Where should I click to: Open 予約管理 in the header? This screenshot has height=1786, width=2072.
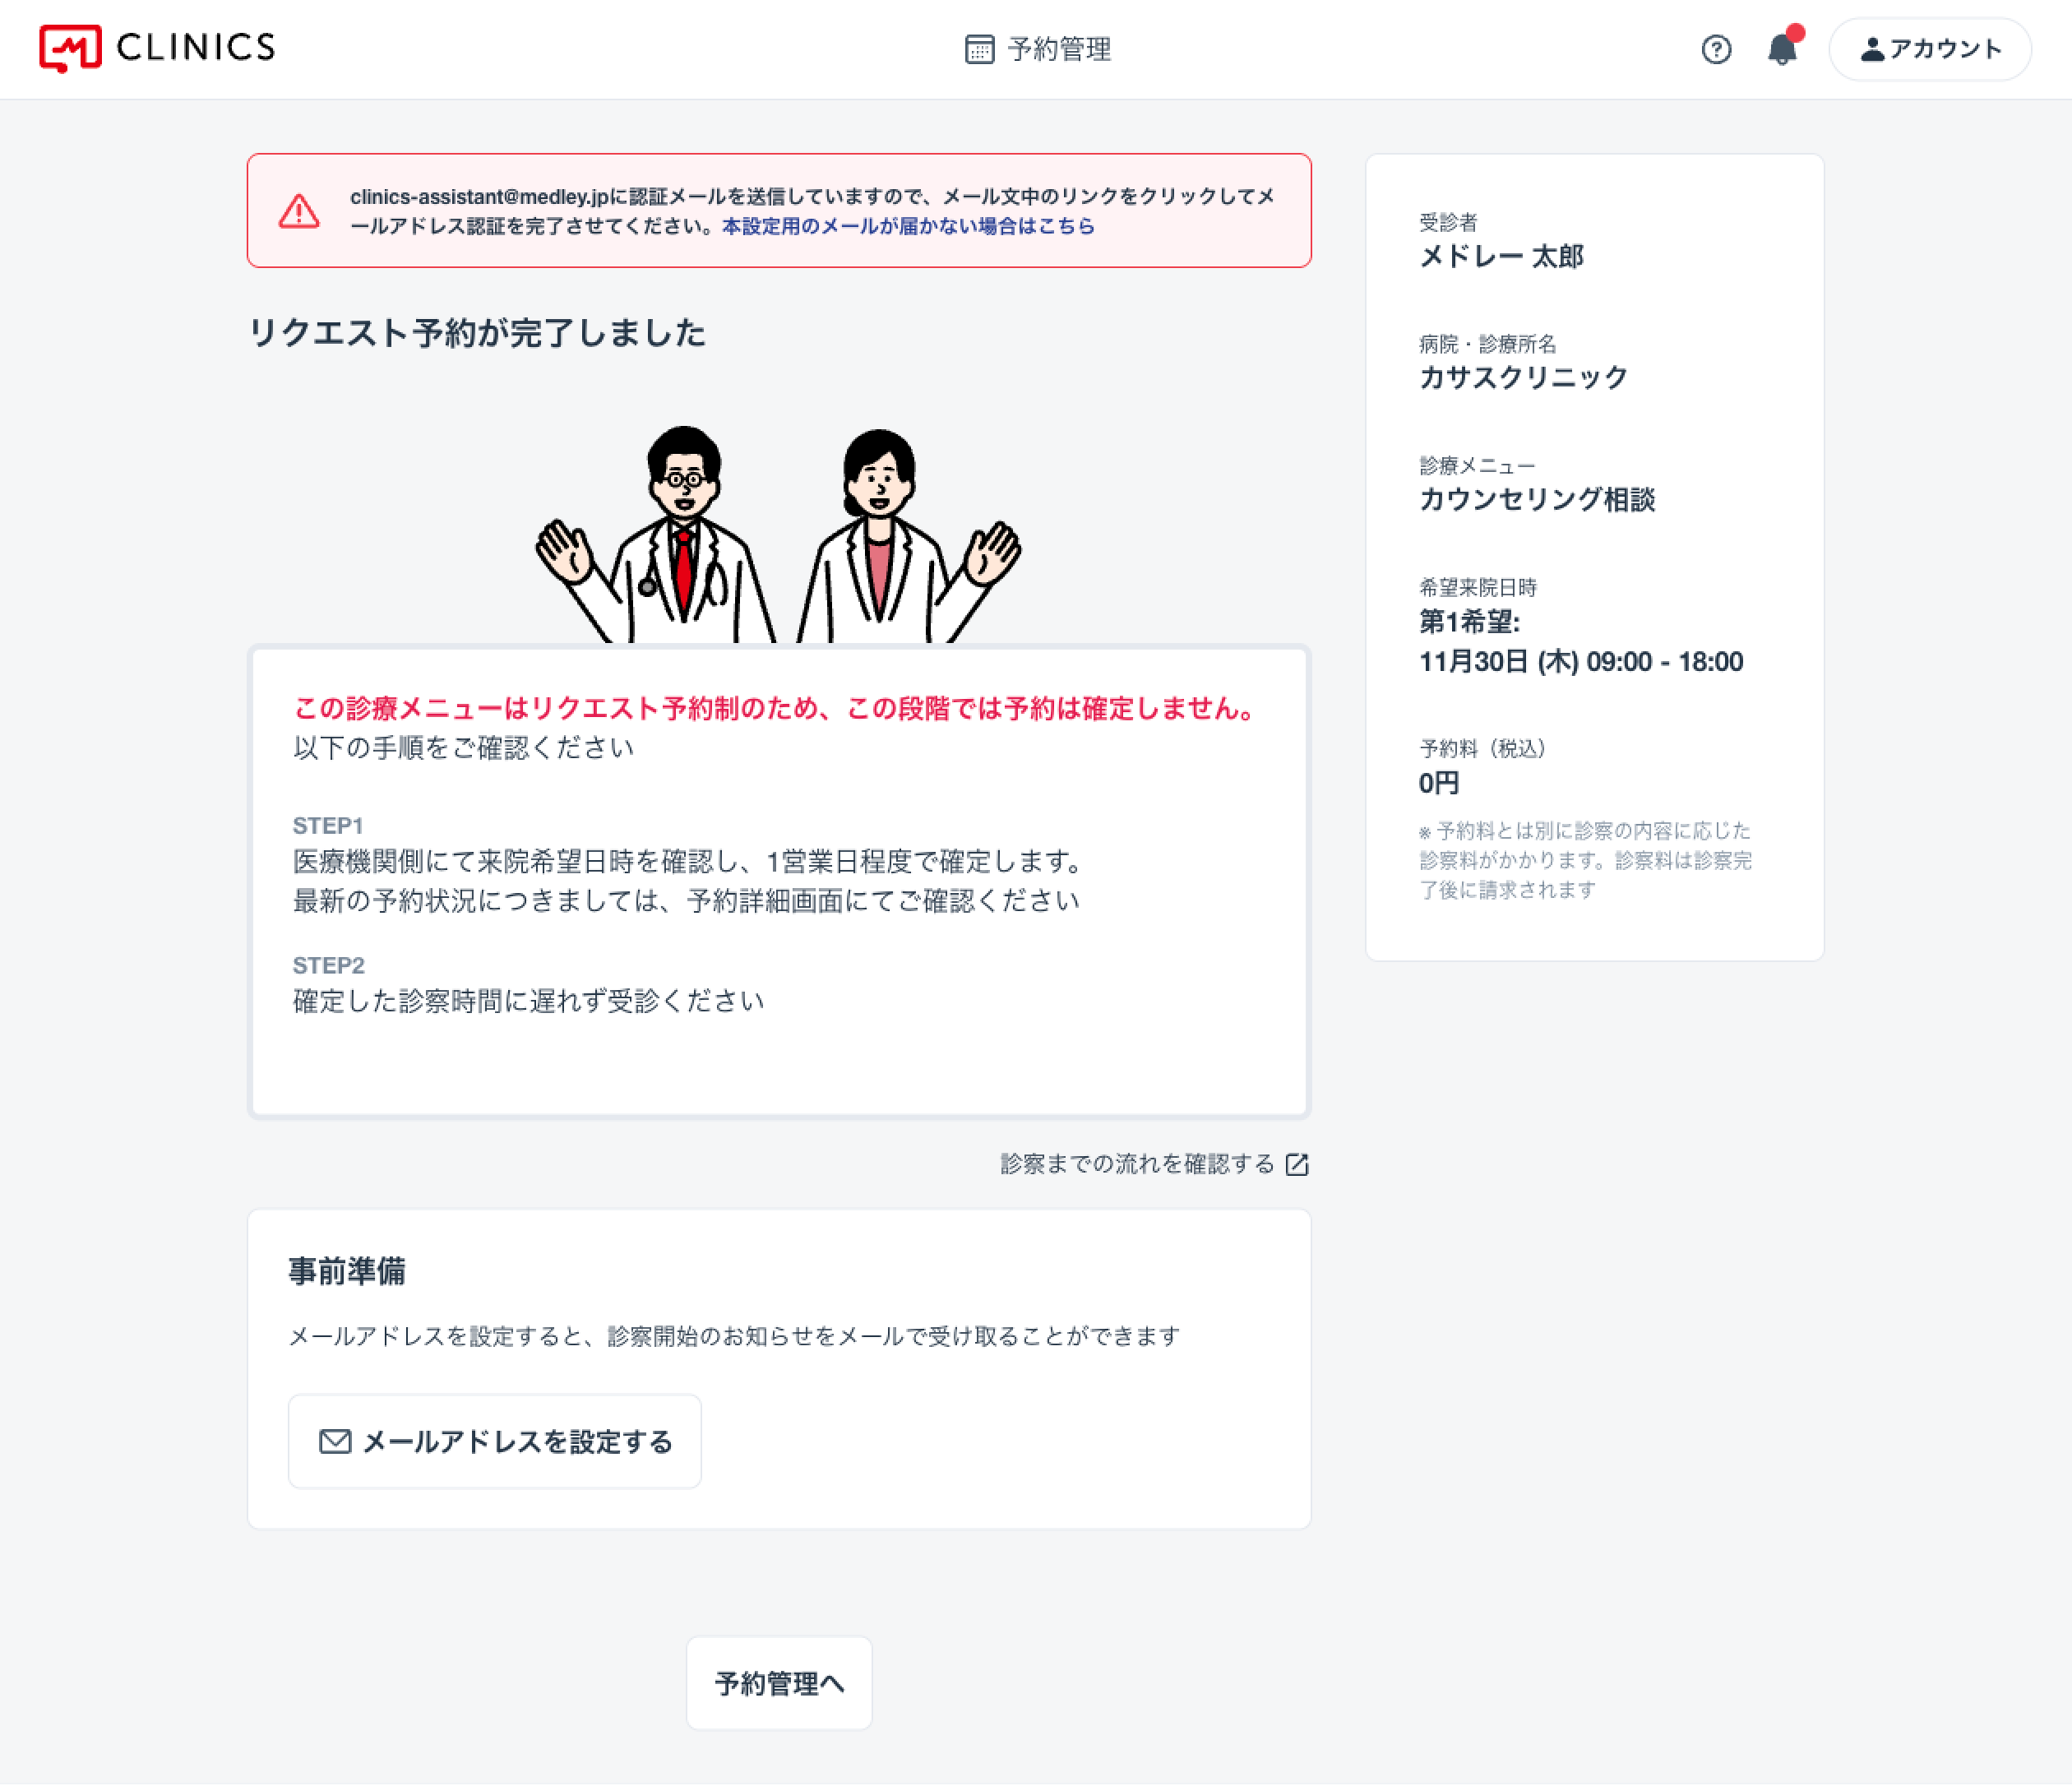[x=1038, y=49]
